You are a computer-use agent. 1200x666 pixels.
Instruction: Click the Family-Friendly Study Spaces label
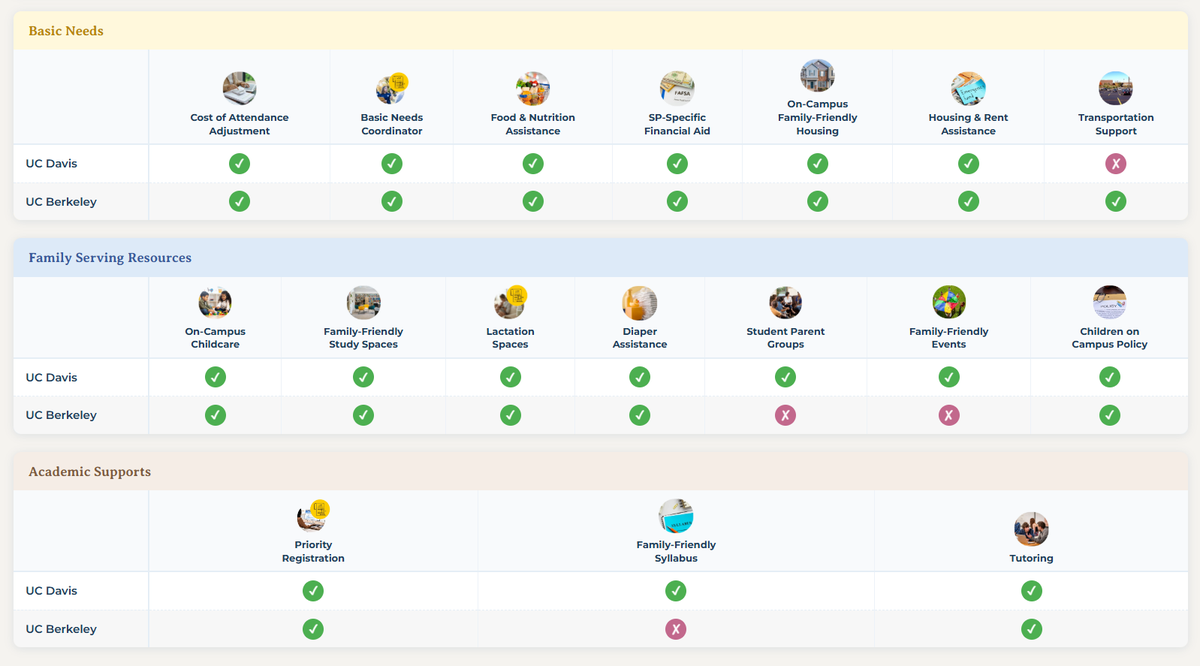point(363,338)
